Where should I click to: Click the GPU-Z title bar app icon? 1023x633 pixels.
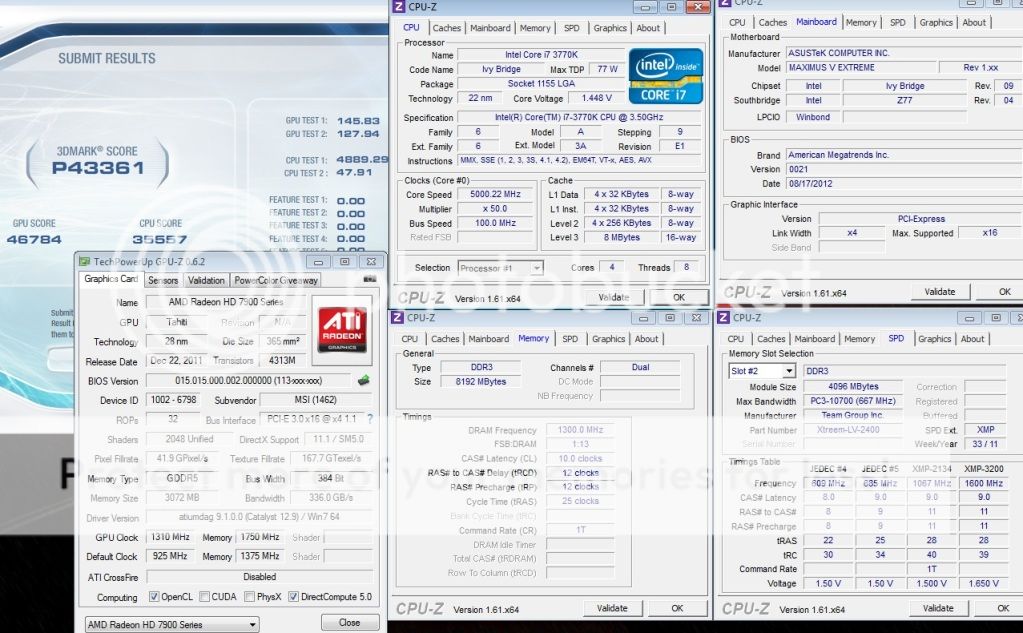(x=86, y=260)
